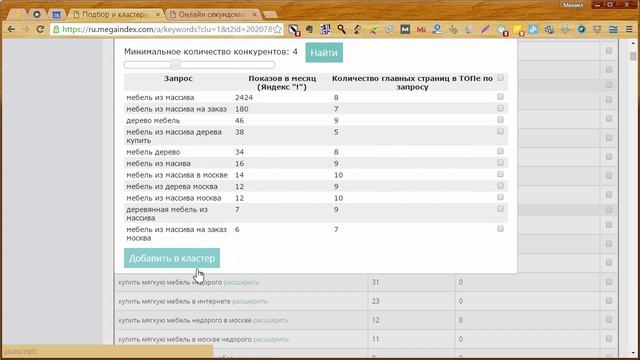
Task: Open the pinned tab with play icon
Action: 37,14
